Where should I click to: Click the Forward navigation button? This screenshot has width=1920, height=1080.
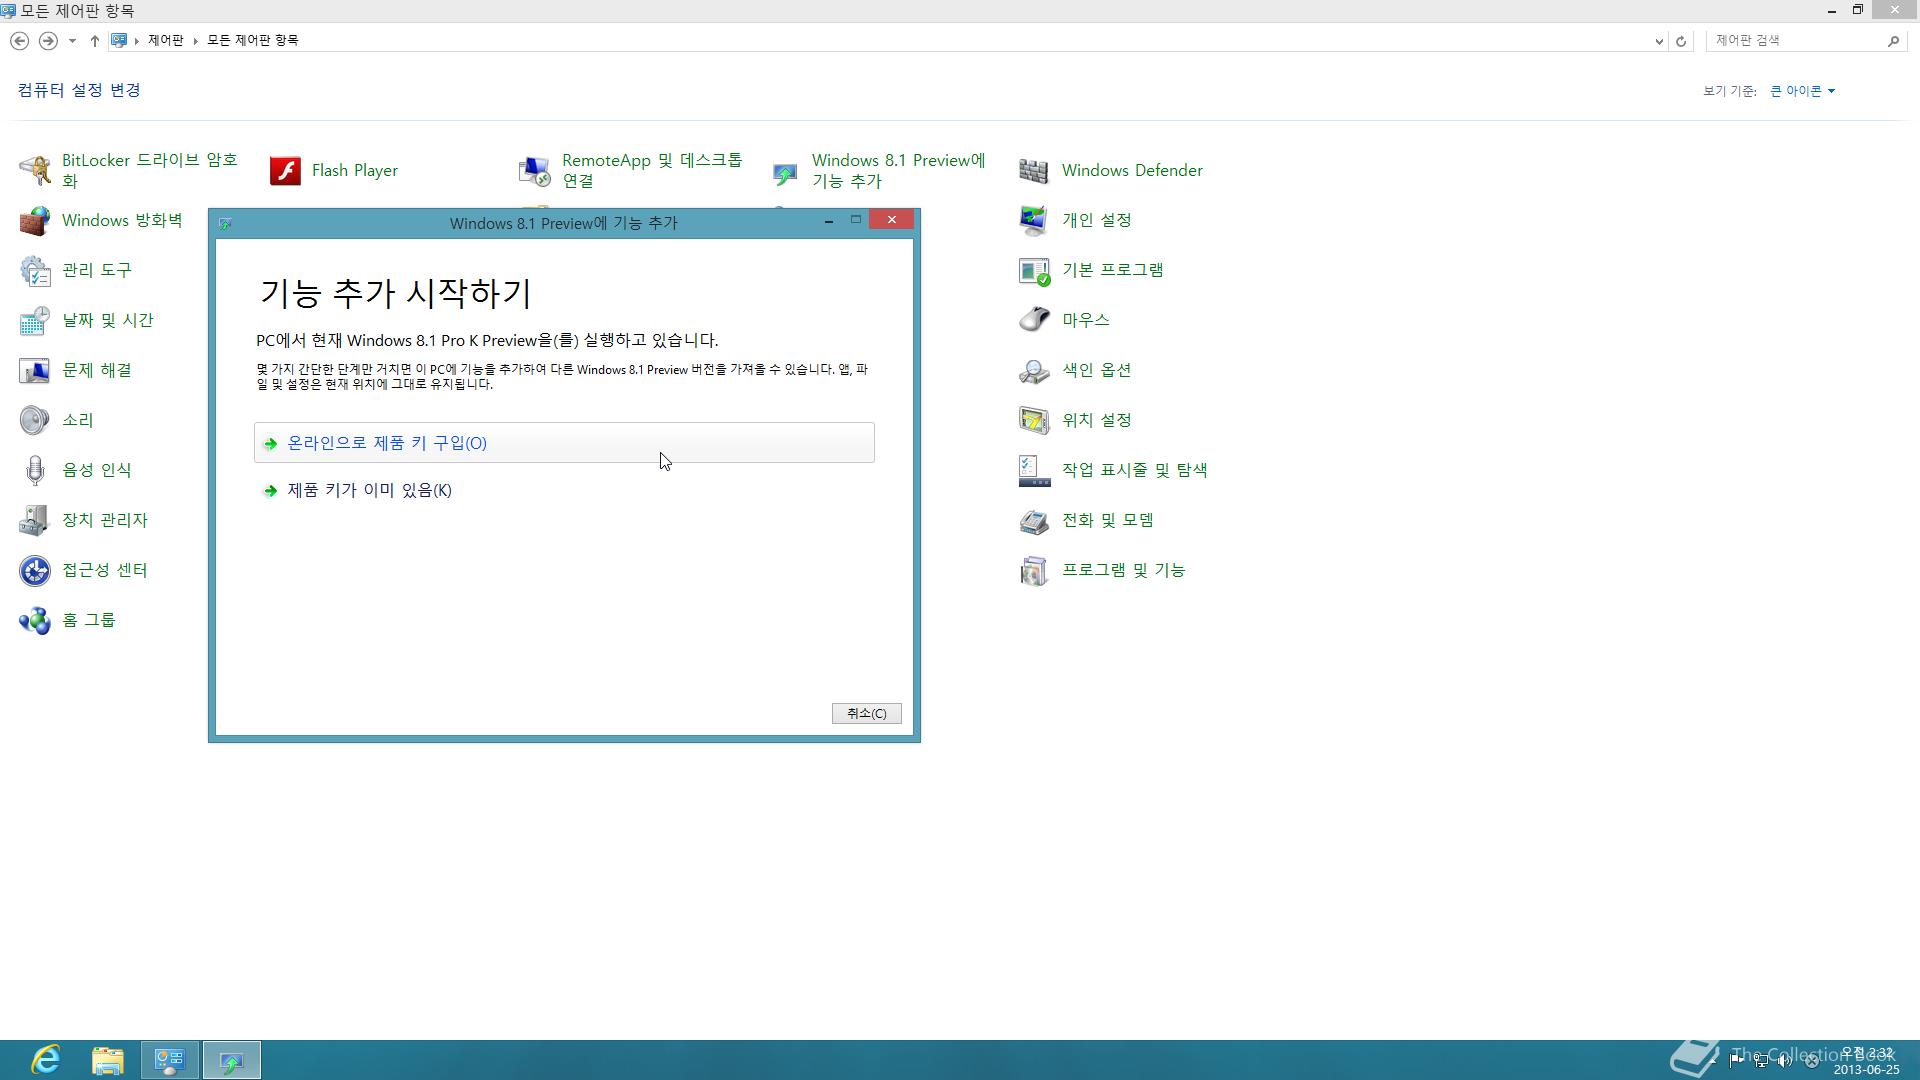tap(47, 41)
